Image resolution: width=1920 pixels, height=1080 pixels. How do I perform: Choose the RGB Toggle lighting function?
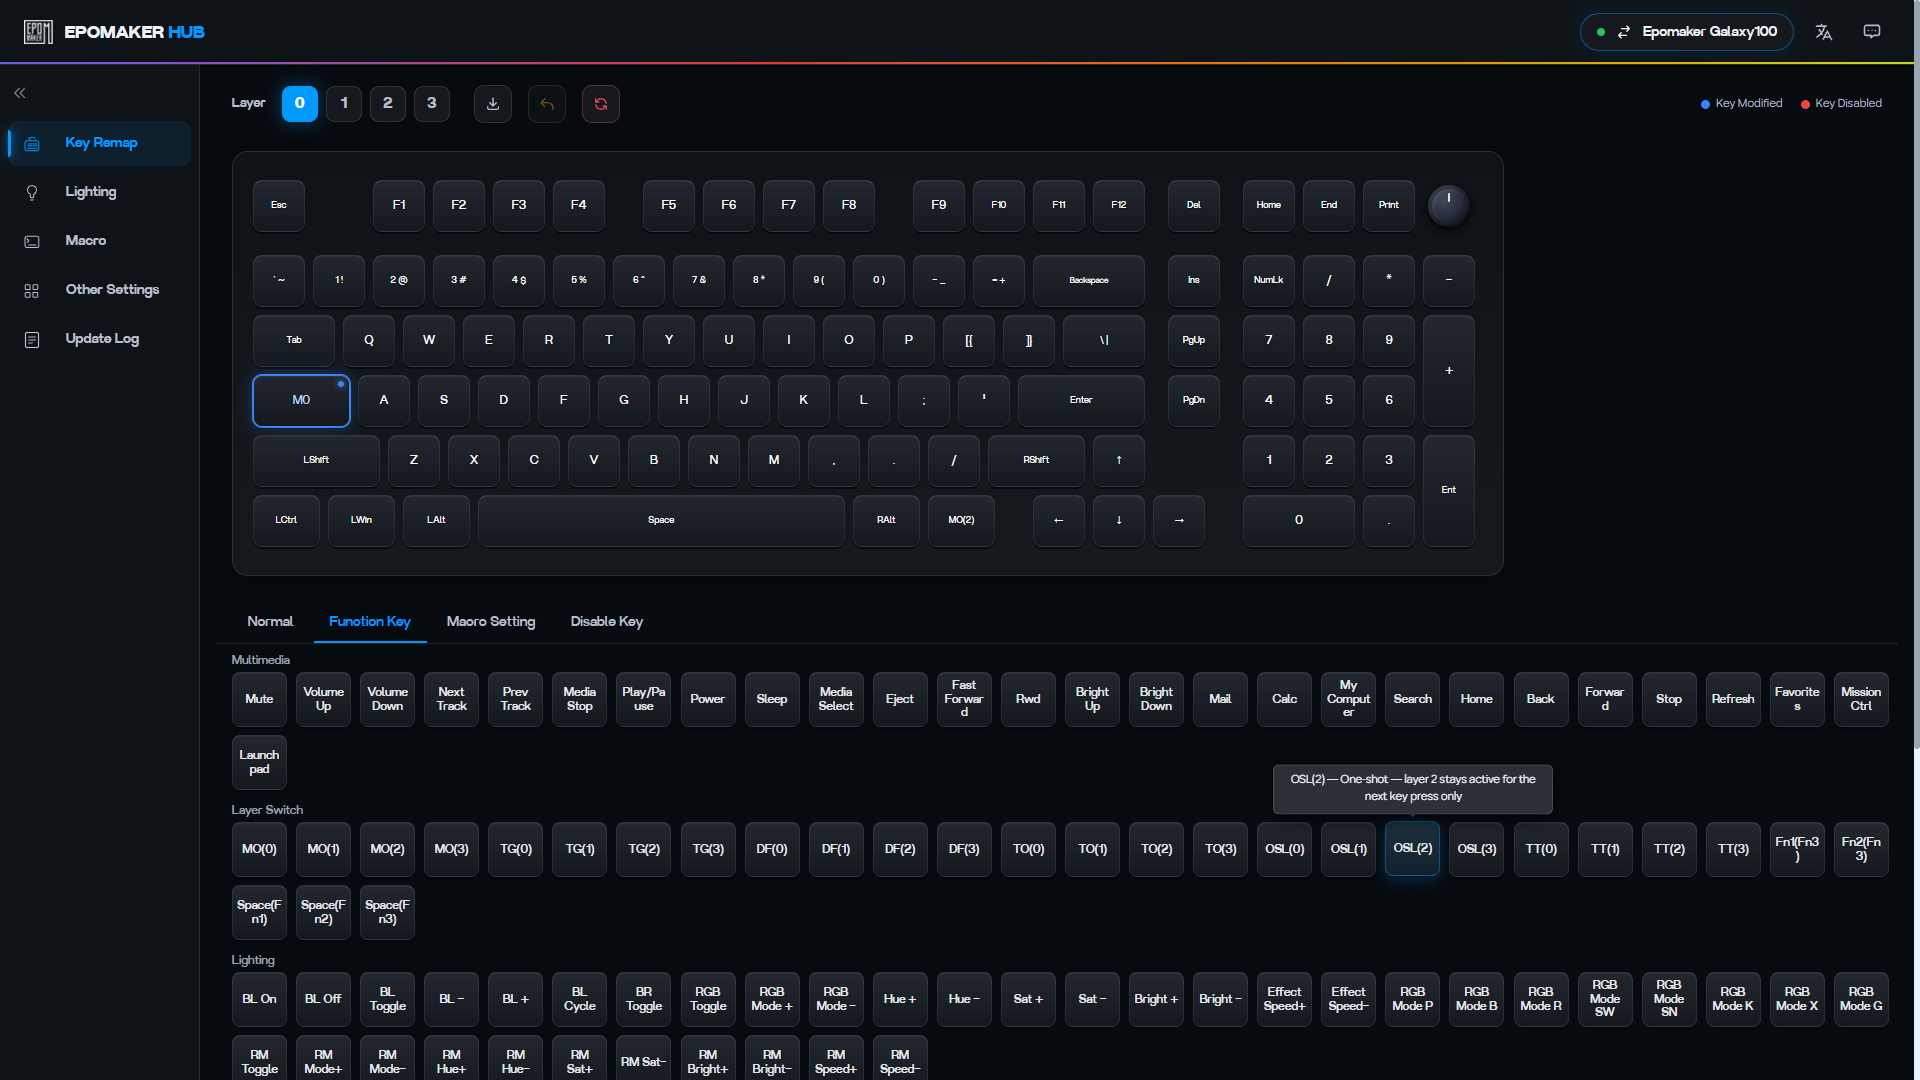pyautogui.click(x=708, y=1000)
